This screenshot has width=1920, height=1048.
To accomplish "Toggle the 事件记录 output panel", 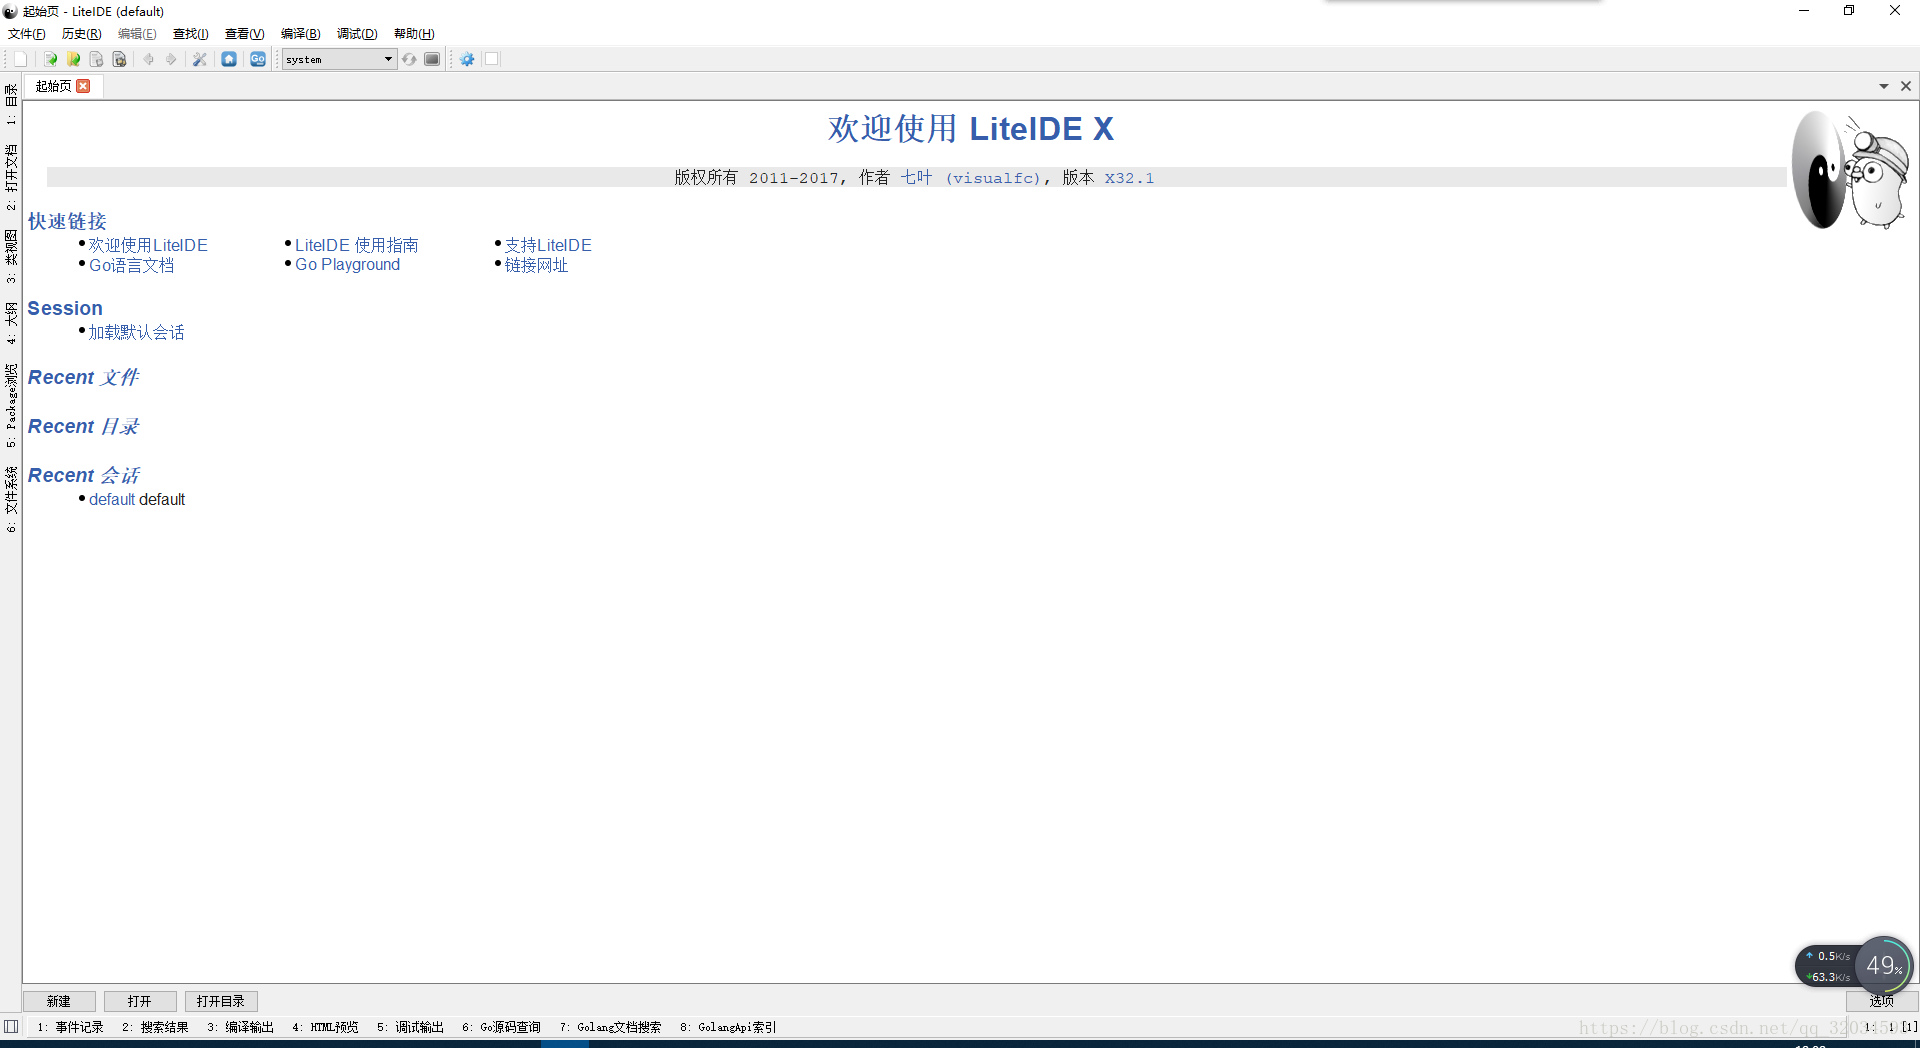I will tap(70, 1027).
